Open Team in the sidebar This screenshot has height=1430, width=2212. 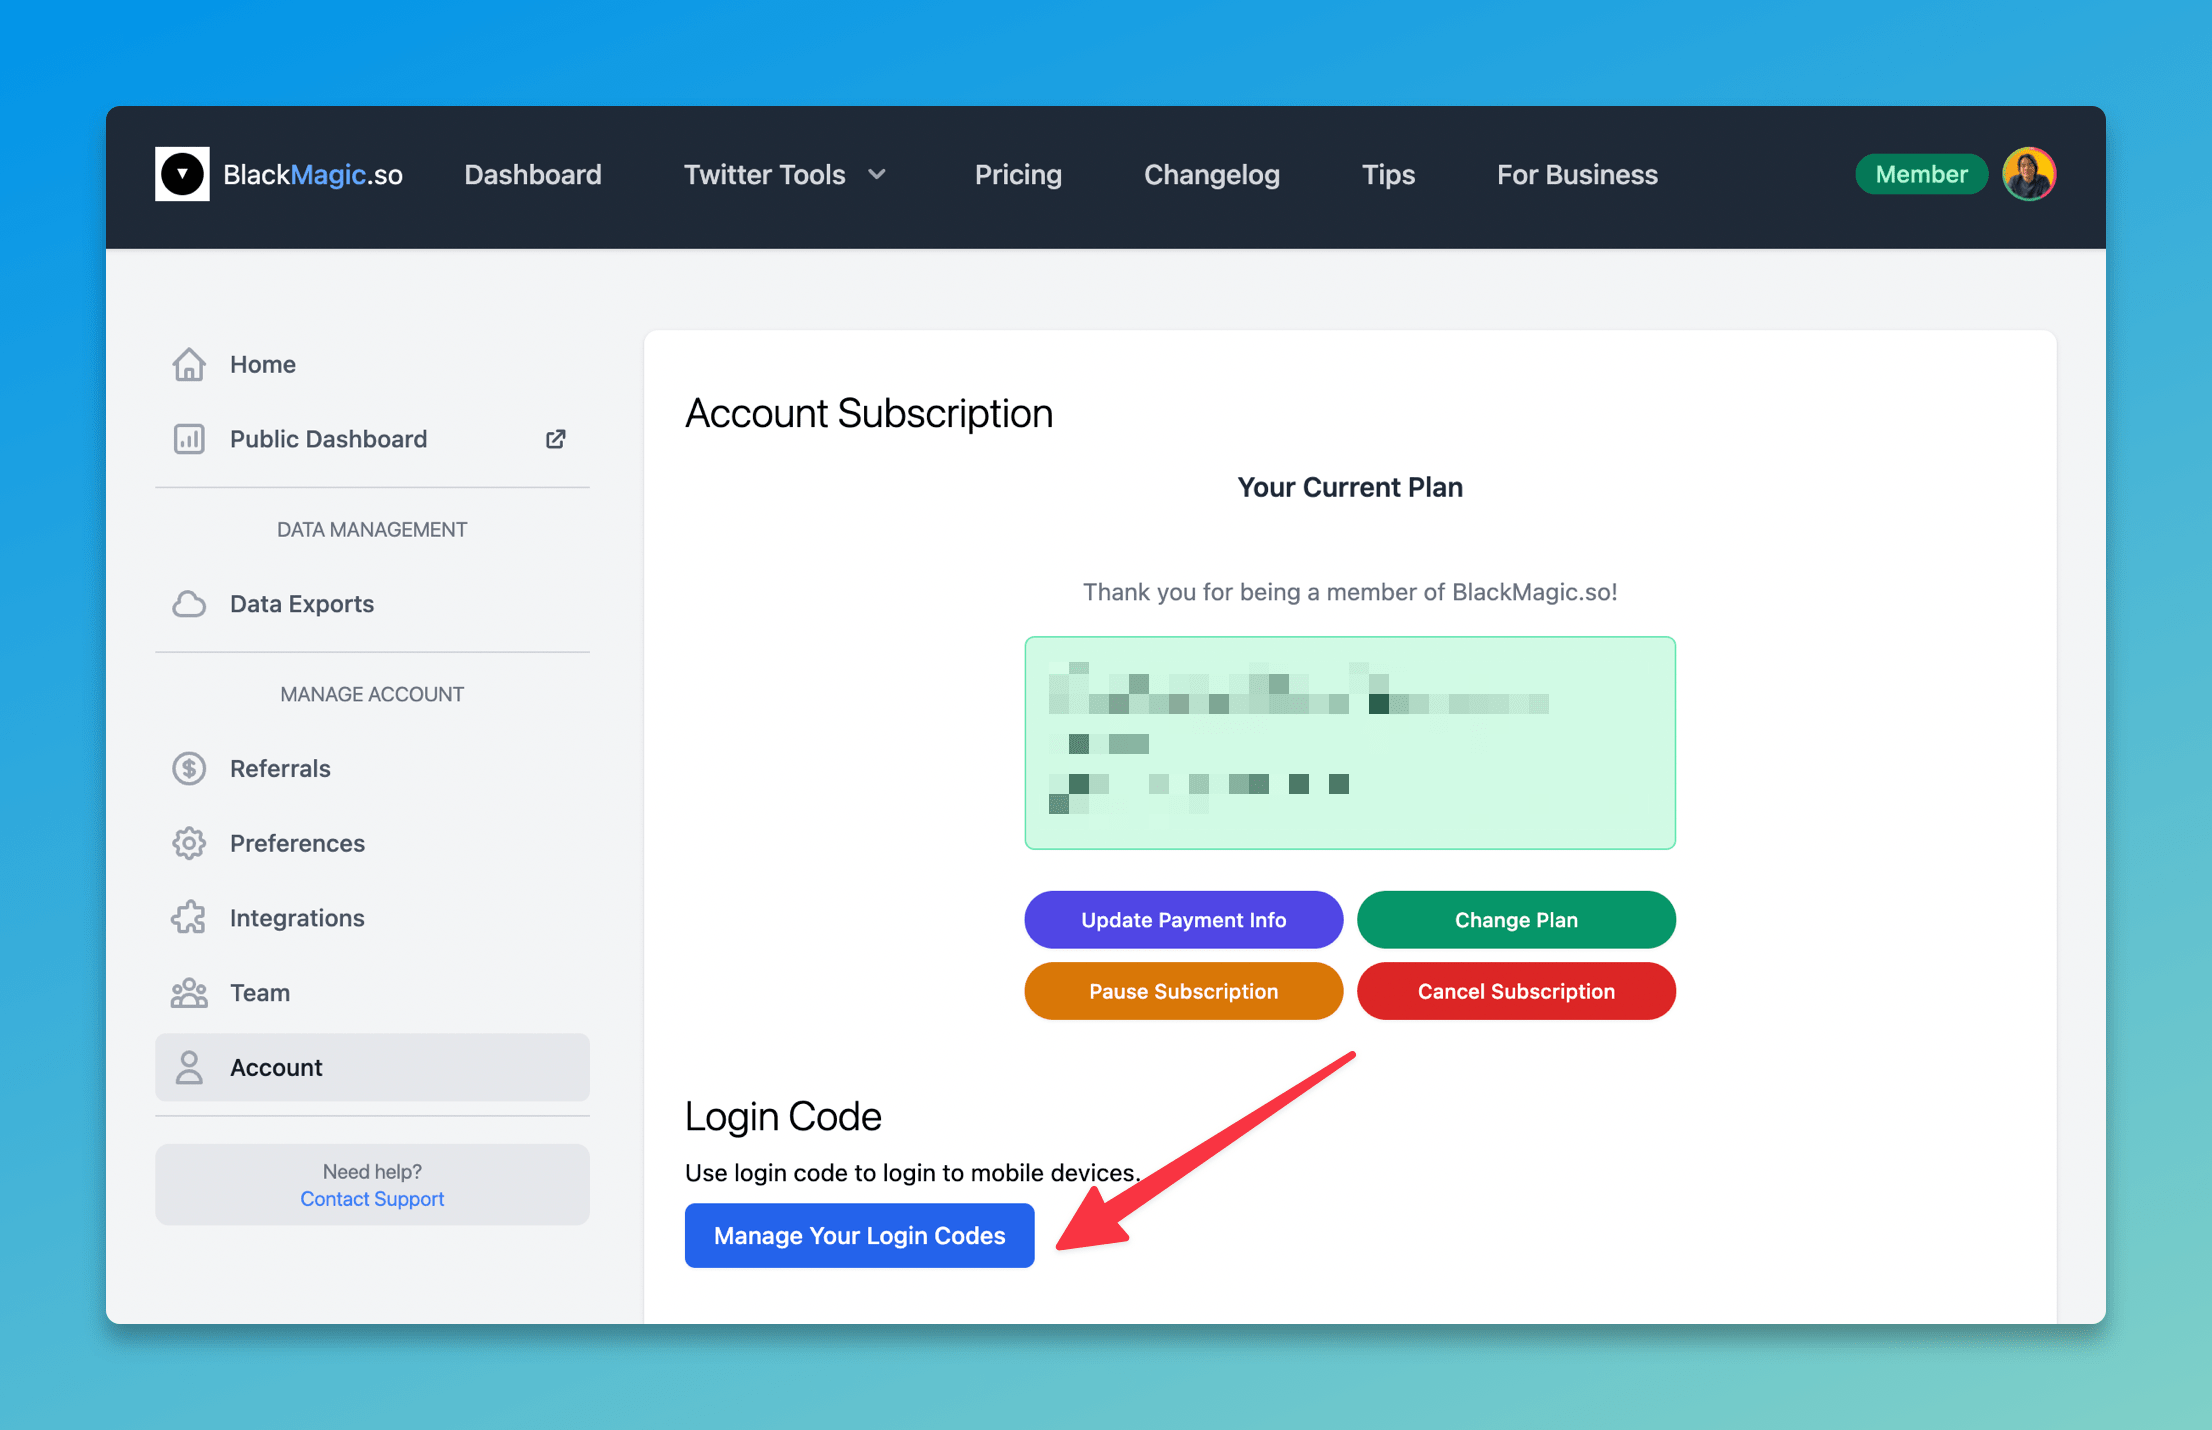coord(372,993)
